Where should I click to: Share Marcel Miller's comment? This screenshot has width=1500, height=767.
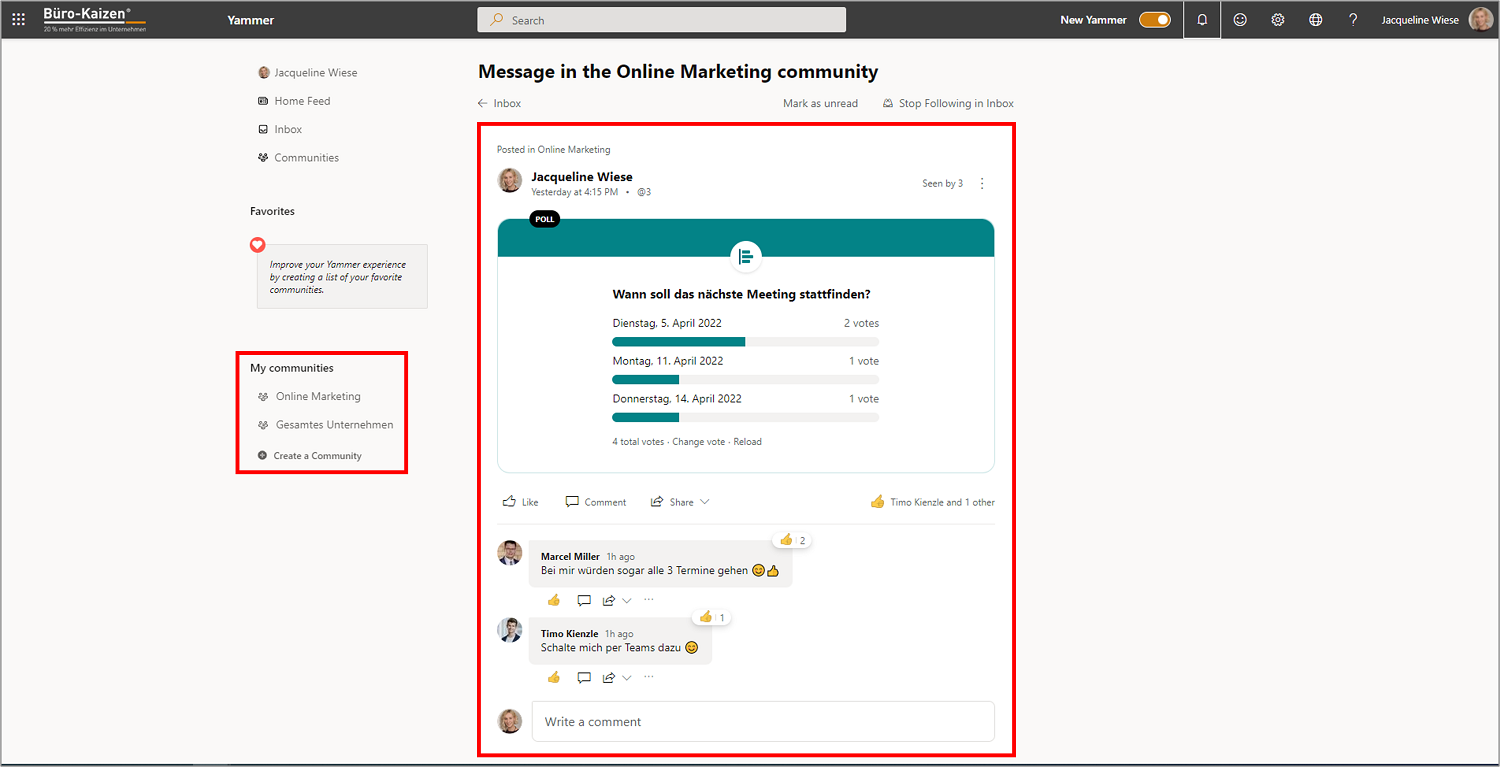tap(609, 600)
